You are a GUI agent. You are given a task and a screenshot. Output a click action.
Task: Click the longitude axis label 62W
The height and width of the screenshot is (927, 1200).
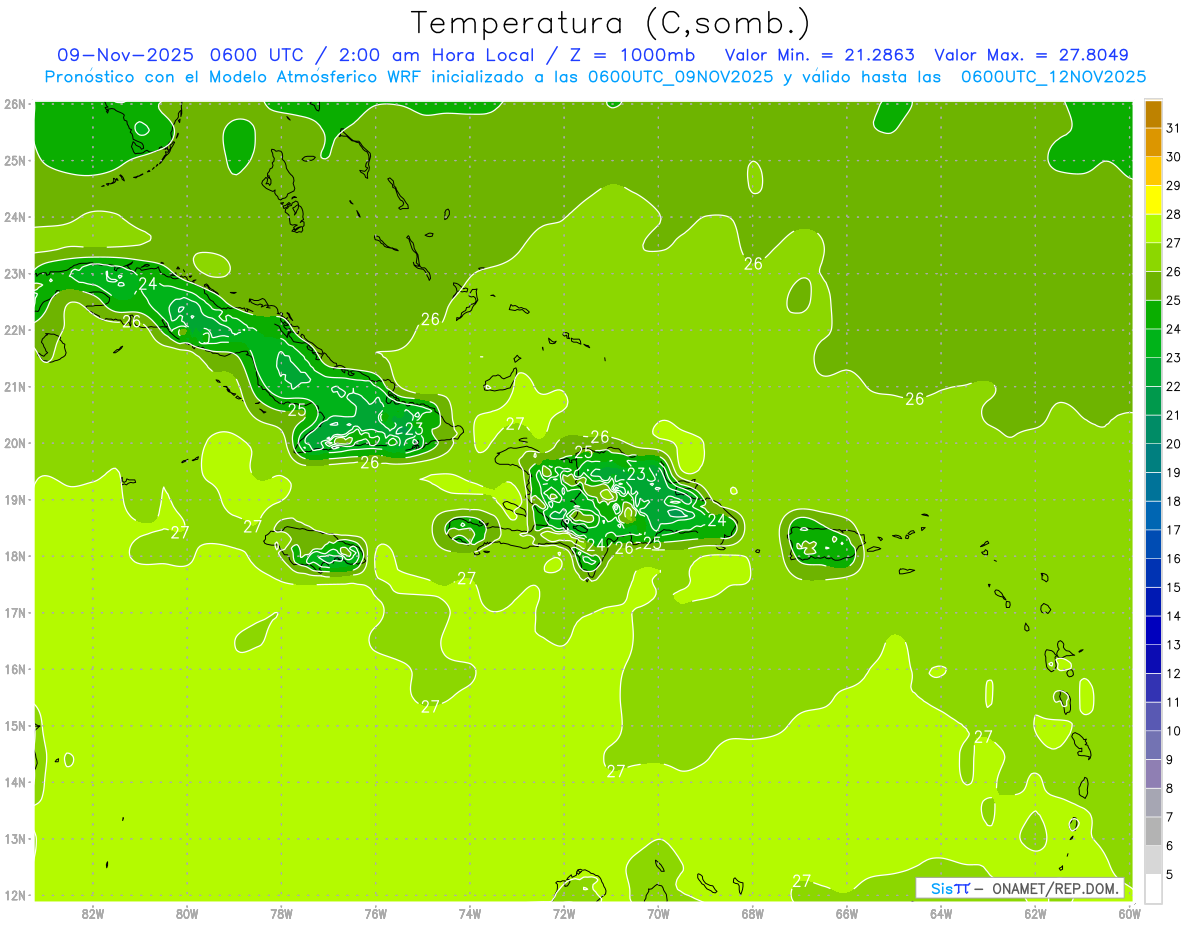pyautogui.click(x=1035, y=913)
